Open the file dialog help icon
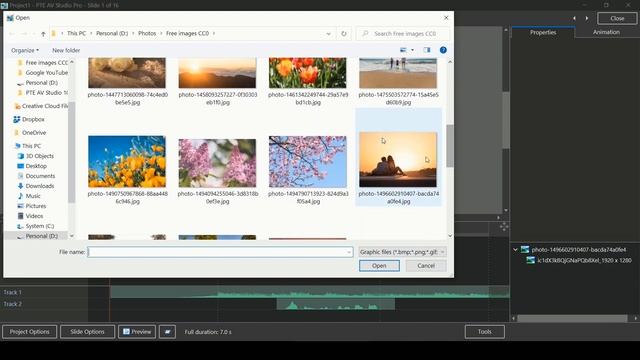640x360 pixels. tap(443, 50)
